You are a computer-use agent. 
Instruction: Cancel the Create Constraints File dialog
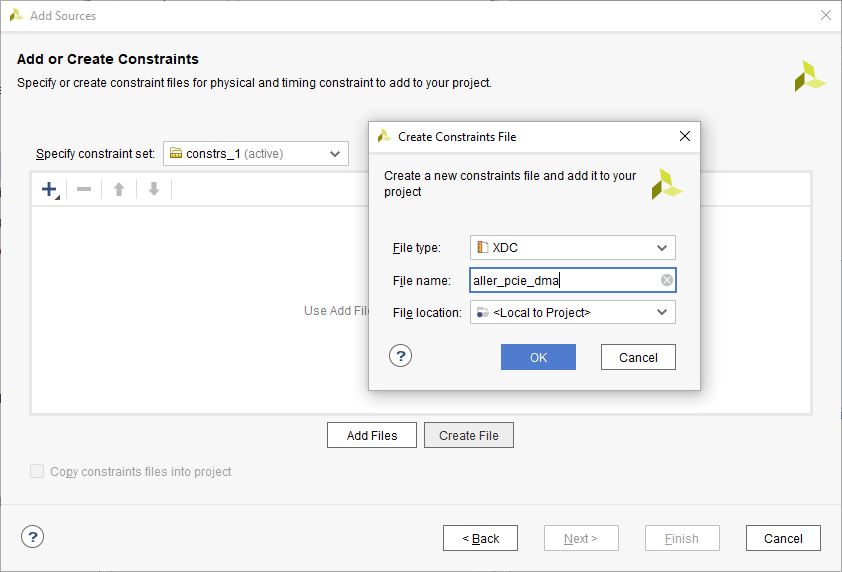coord(638,357)
